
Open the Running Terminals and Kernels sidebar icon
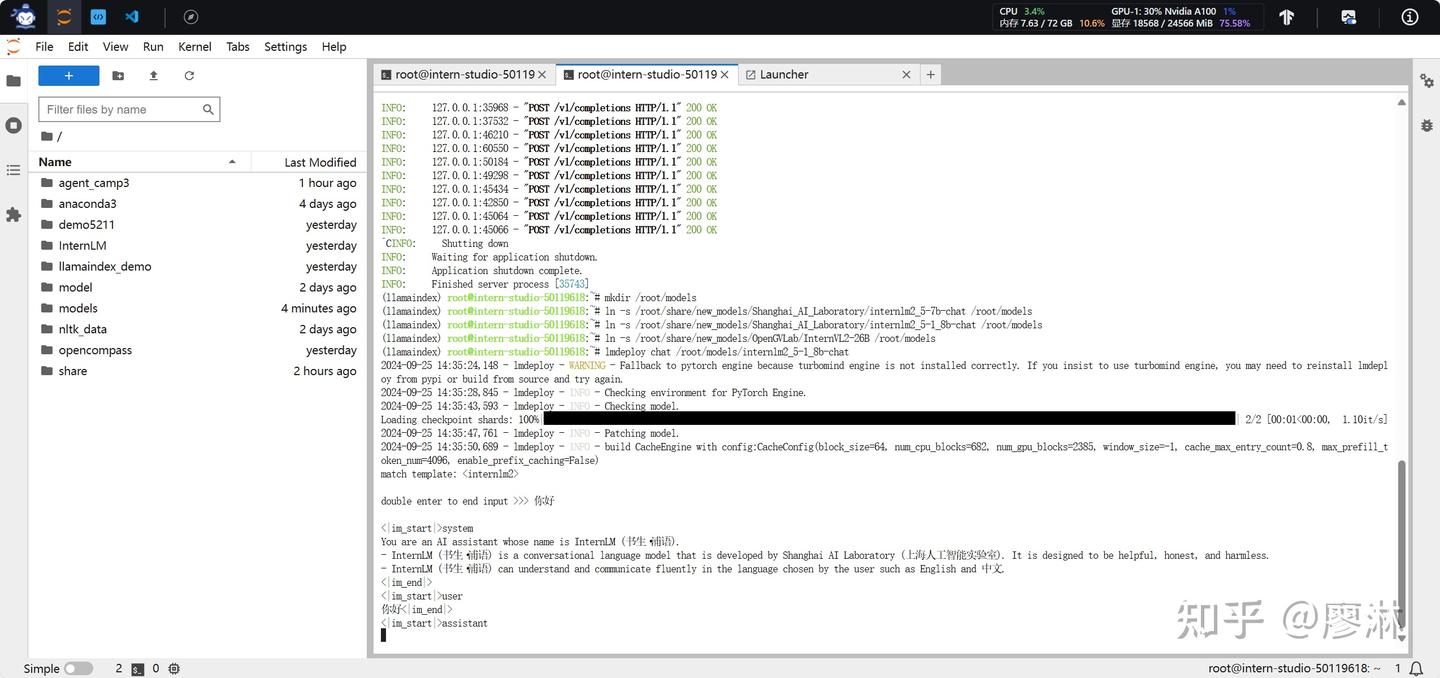click(14, 125)
